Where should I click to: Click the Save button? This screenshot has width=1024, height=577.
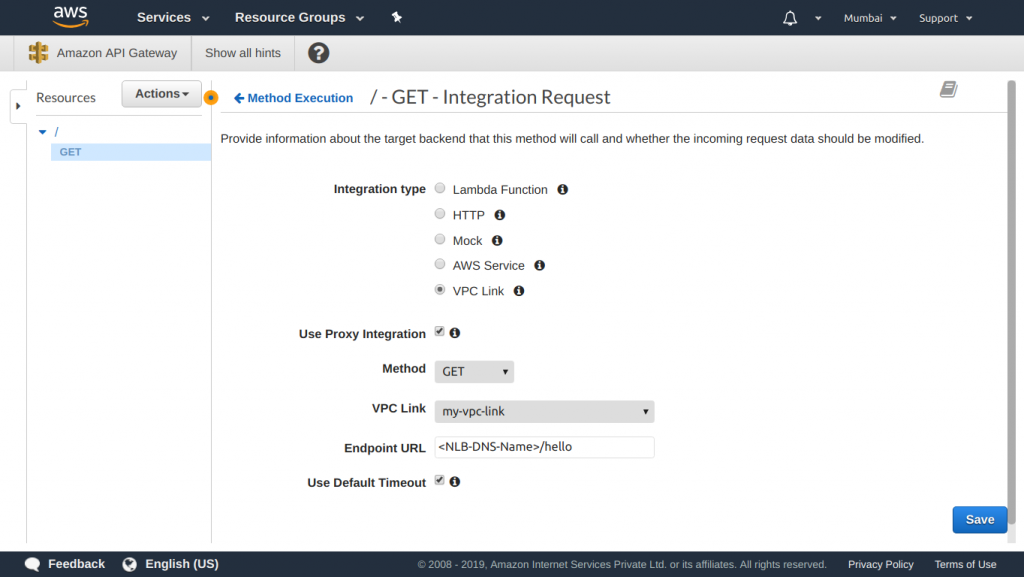979,519
